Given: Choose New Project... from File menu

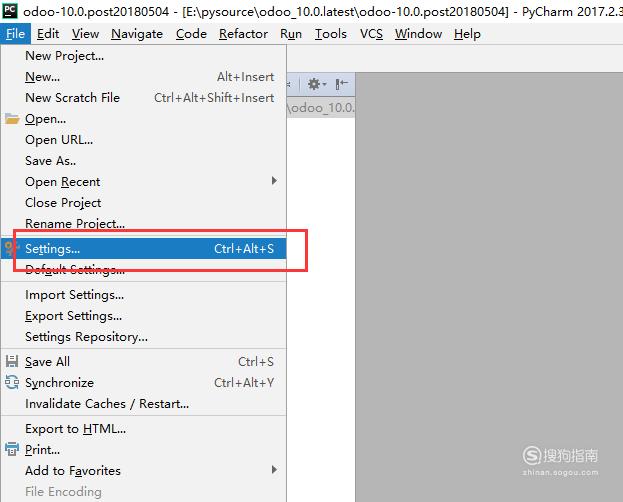Looking at the screenshot, I should (x=143, y=56).
